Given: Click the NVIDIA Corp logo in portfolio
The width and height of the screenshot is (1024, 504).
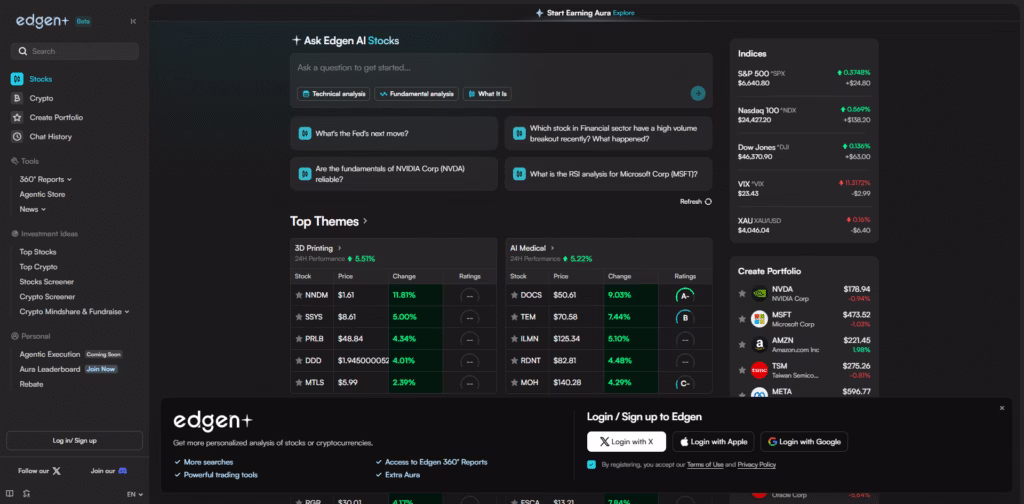Looking at the screenshot, I should tap(759, 293).
